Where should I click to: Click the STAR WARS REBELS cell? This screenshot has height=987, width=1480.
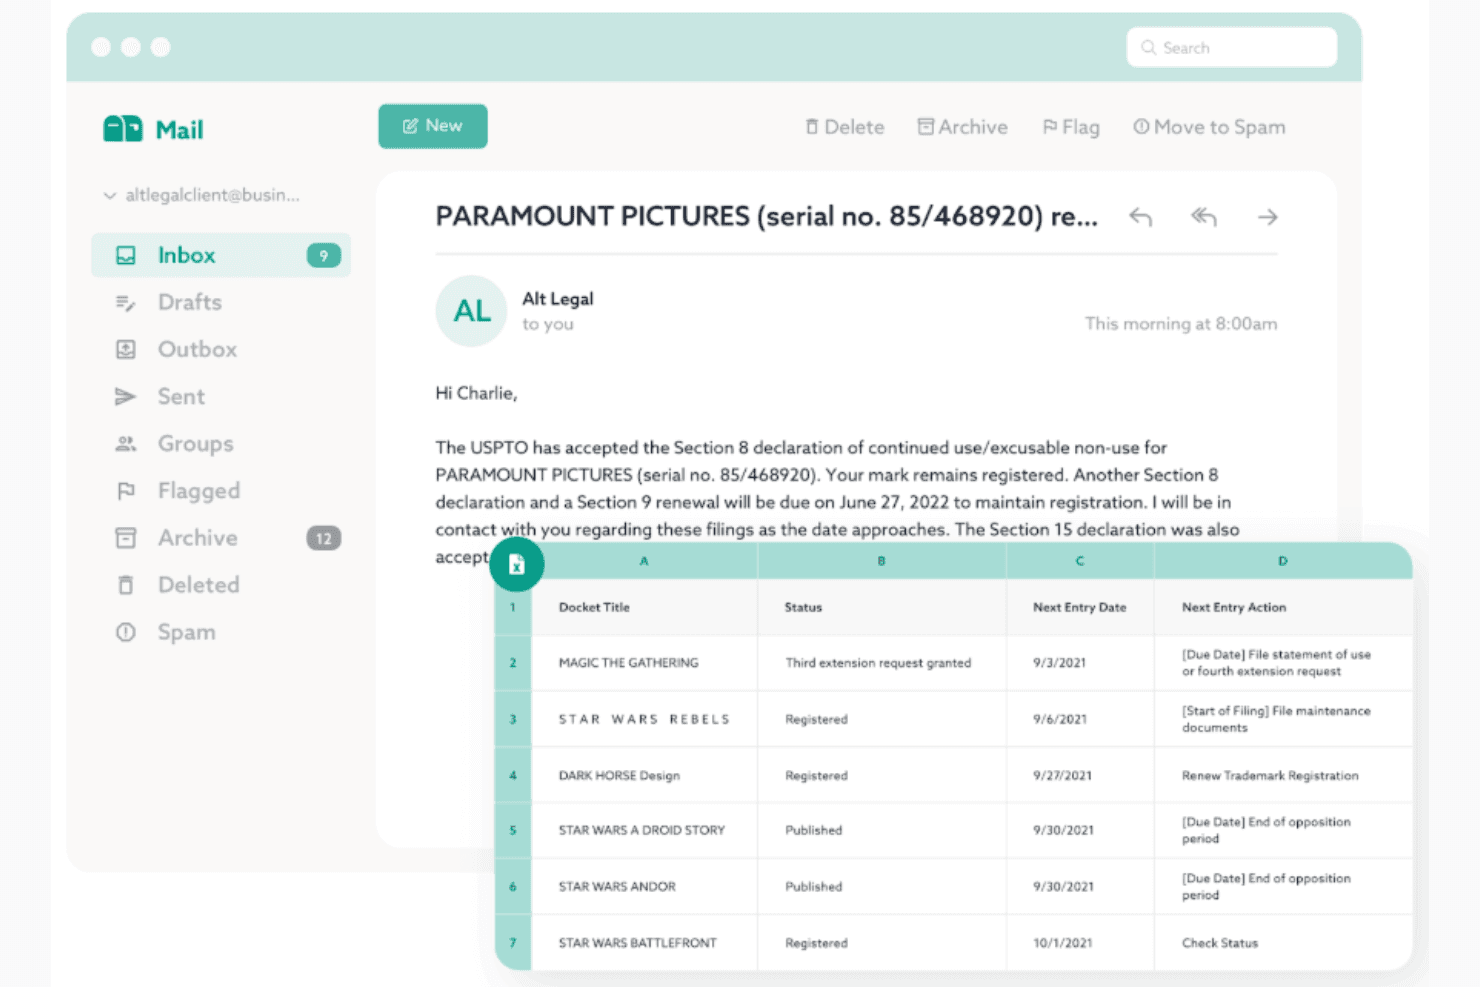point(644,719)
